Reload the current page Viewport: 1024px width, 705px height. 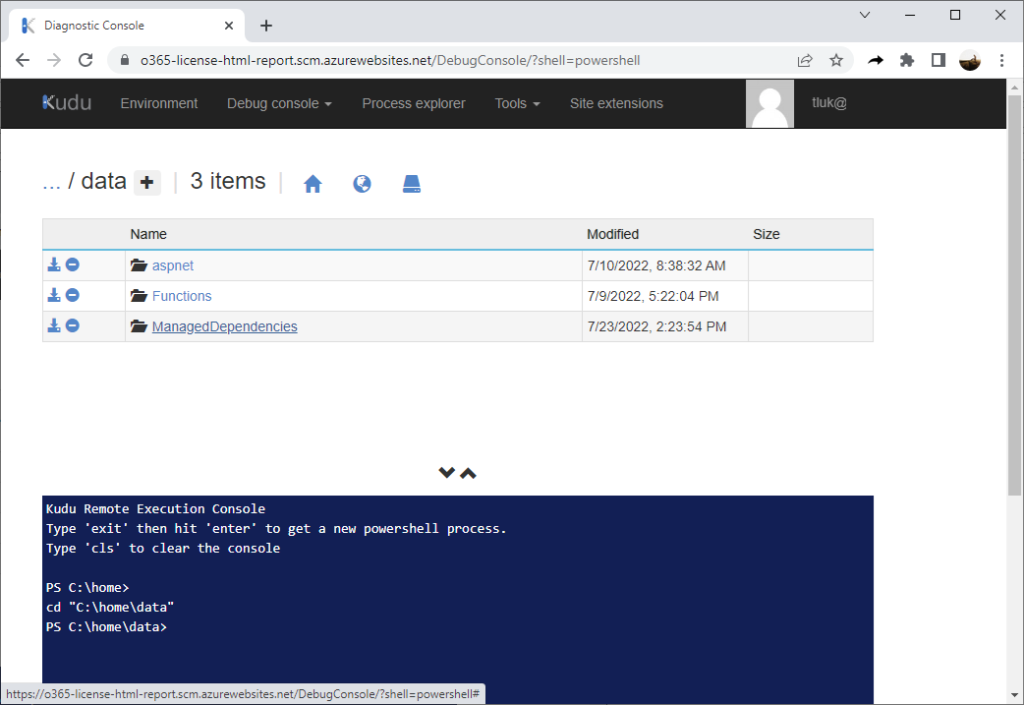pos(86,60)
